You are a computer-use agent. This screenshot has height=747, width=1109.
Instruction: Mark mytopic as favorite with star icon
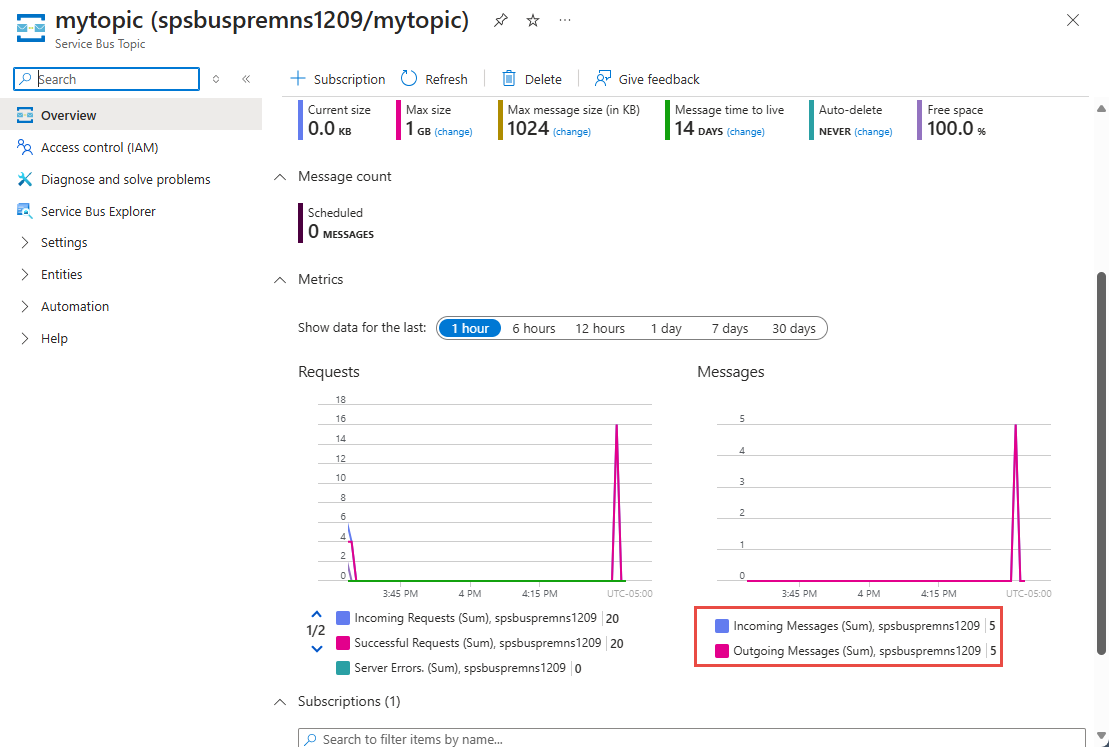533,21
